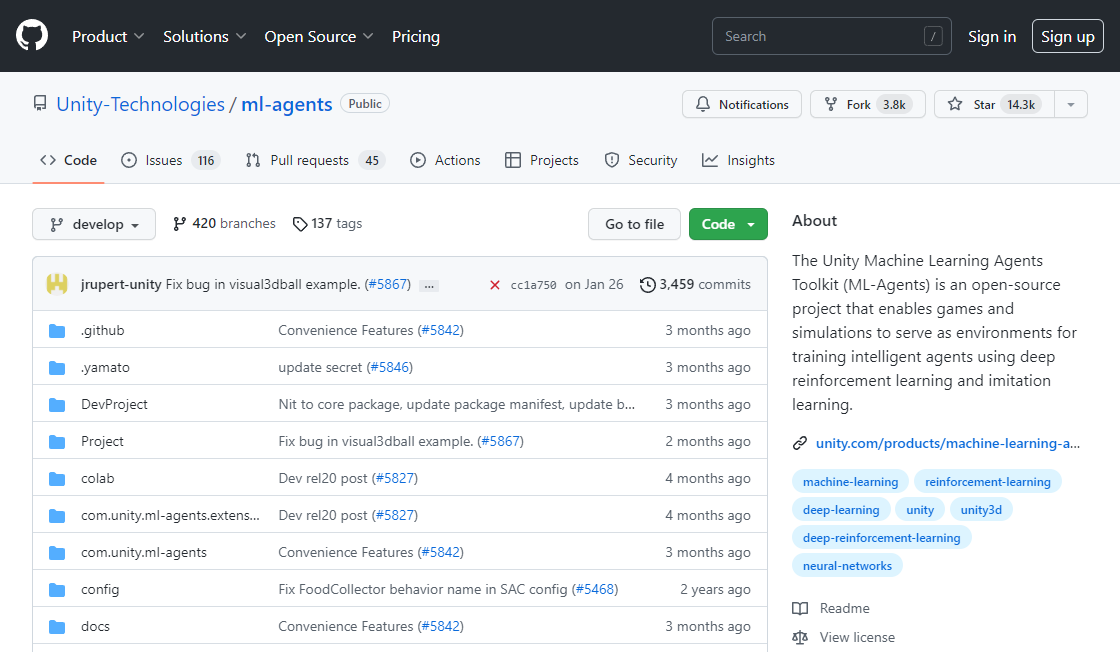
Task: Open the star lists dropdown arrow
Action: 1071,105
